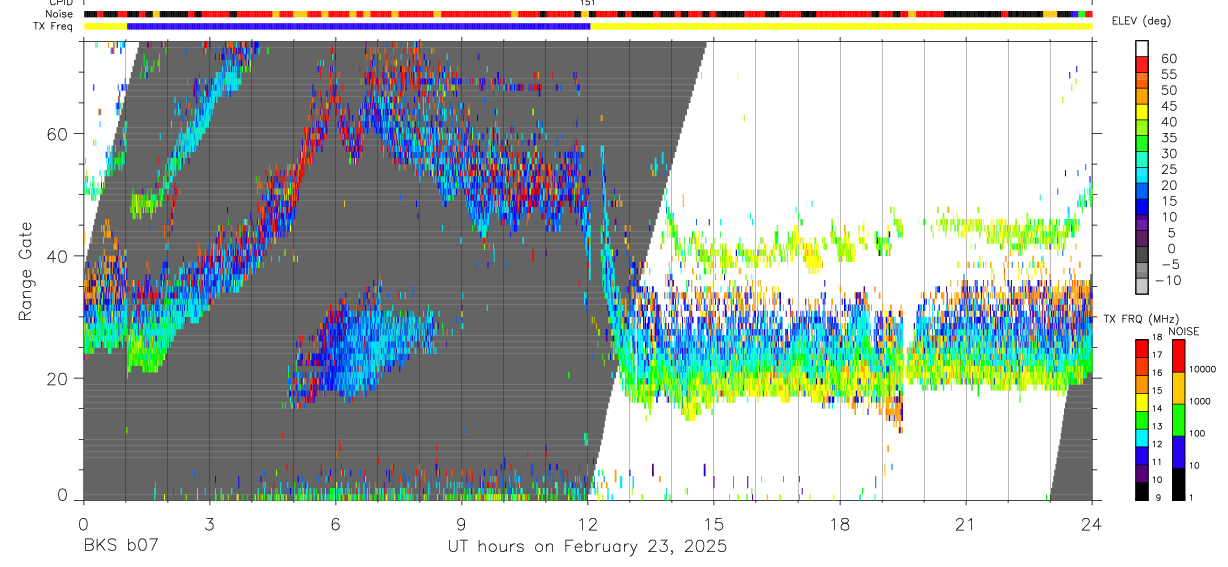Click the Range Gate axis tick '20'

click(x=58, y=378)
